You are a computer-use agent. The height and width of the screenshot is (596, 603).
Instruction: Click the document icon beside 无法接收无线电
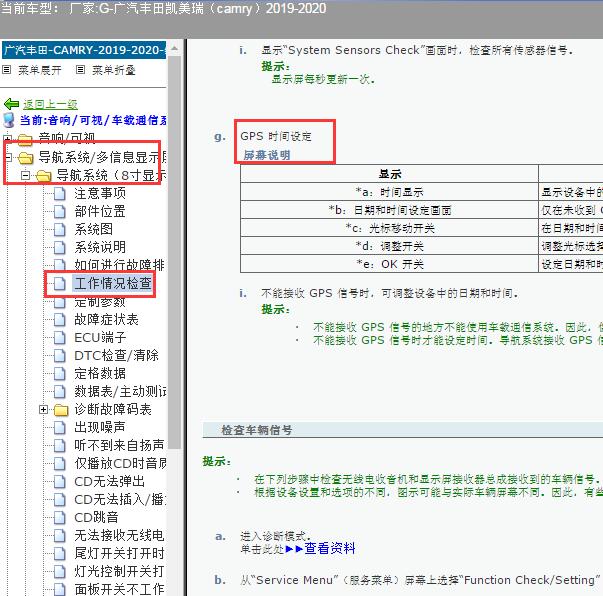click(x=60, y=536)
